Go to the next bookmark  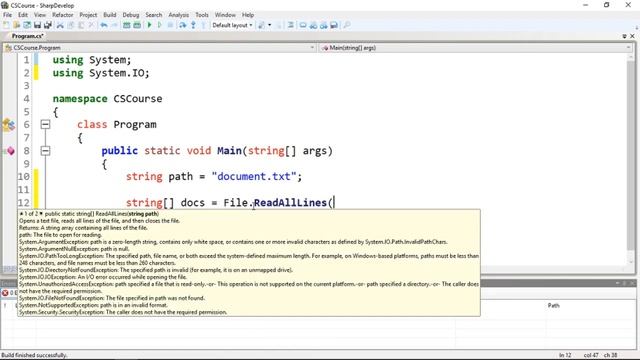[x=324, y=25]
